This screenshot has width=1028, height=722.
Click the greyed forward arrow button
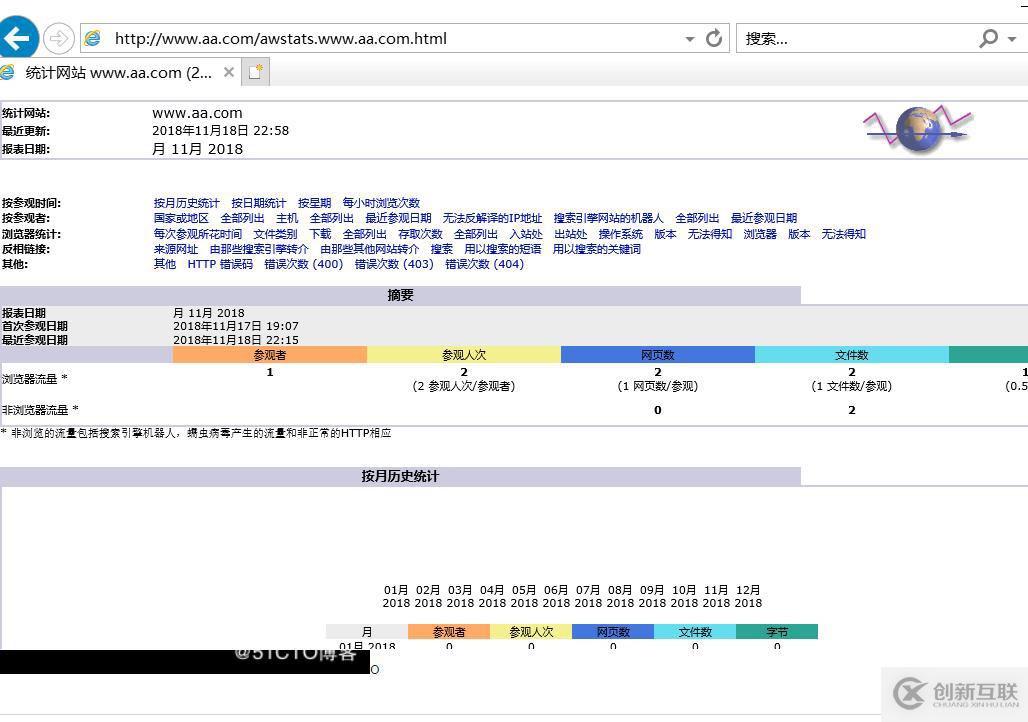pos(58,39)
